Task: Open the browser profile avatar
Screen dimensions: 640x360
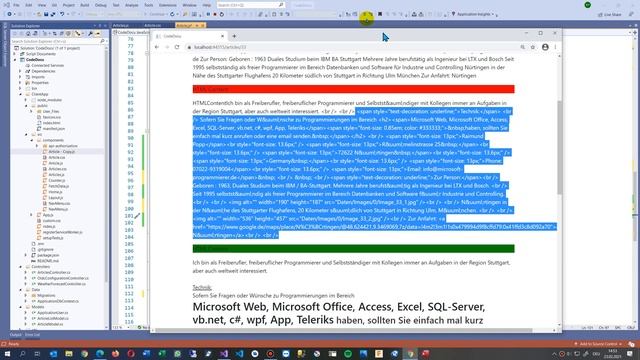Action: pos(545,47)
